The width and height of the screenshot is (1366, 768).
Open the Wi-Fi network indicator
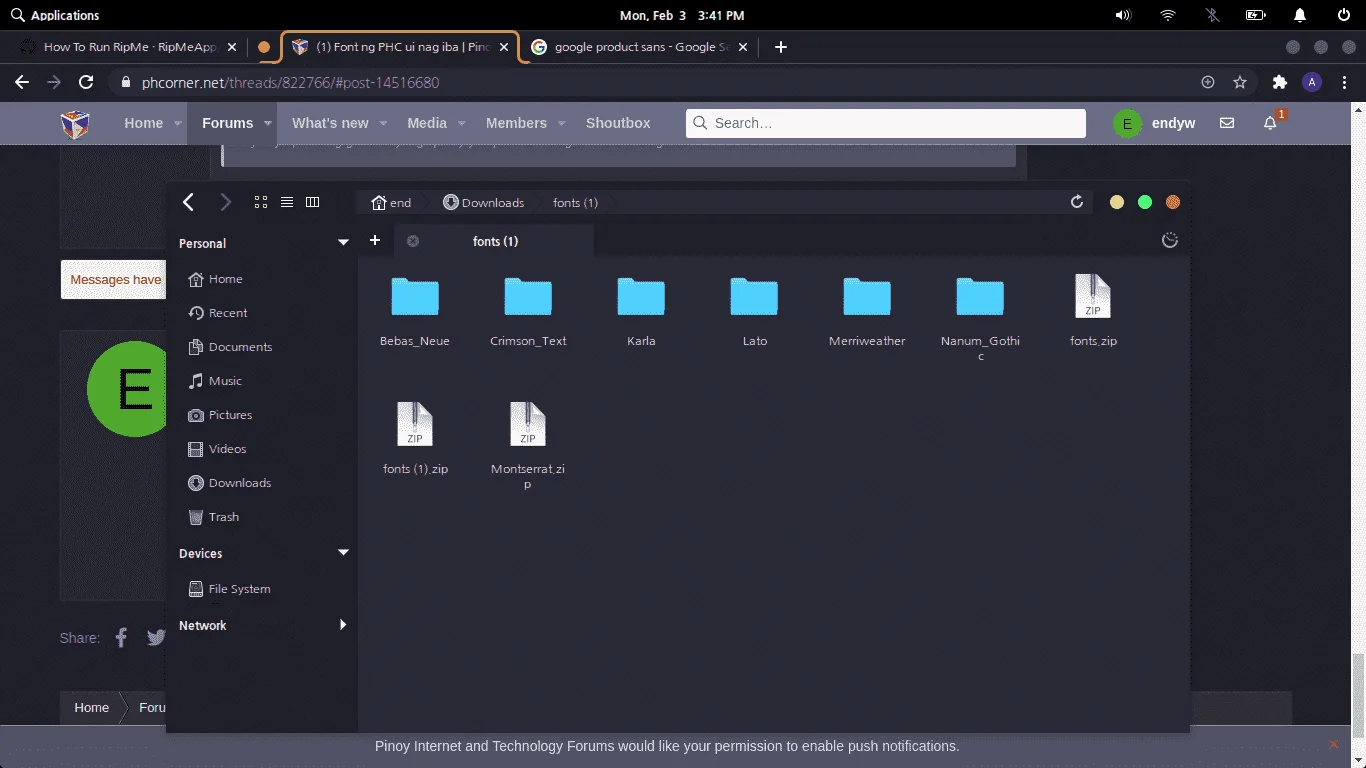[1168, 15]
